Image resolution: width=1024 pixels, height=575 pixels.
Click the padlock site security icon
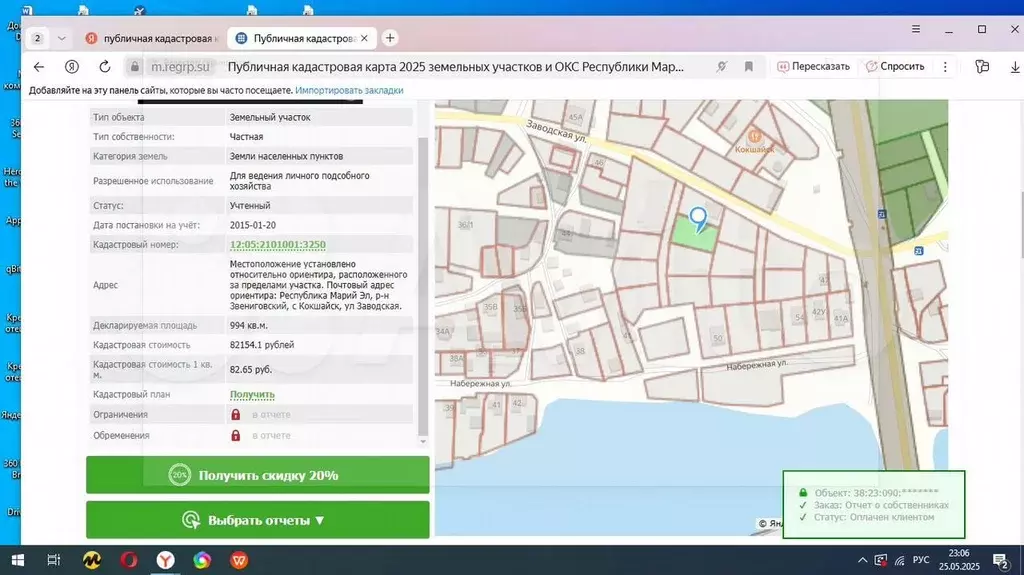point(135,67)
